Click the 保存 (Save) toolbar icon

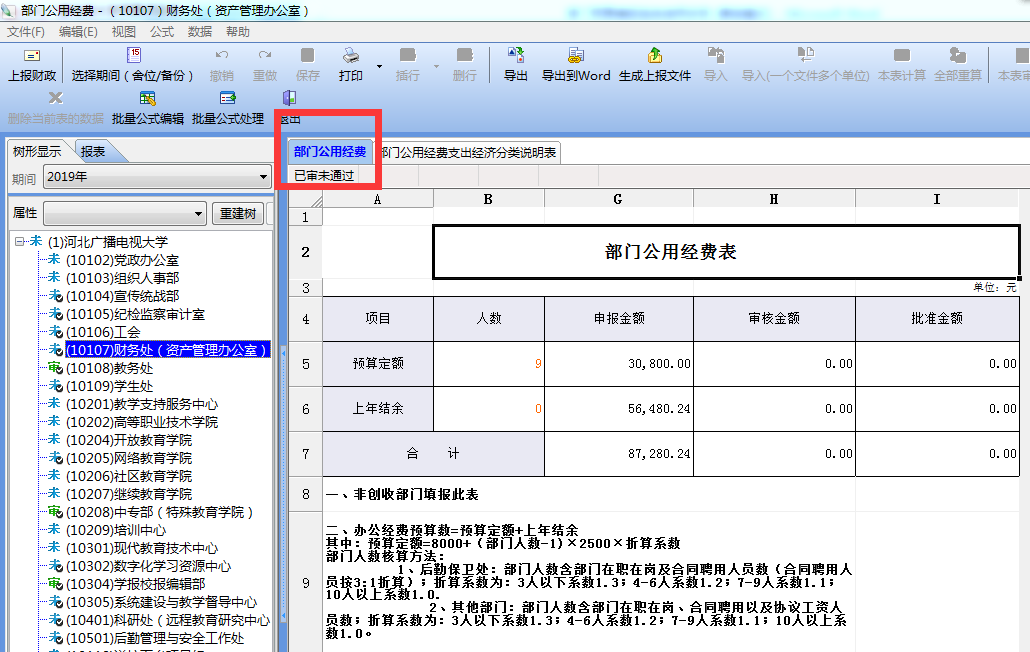coord(307,62)
